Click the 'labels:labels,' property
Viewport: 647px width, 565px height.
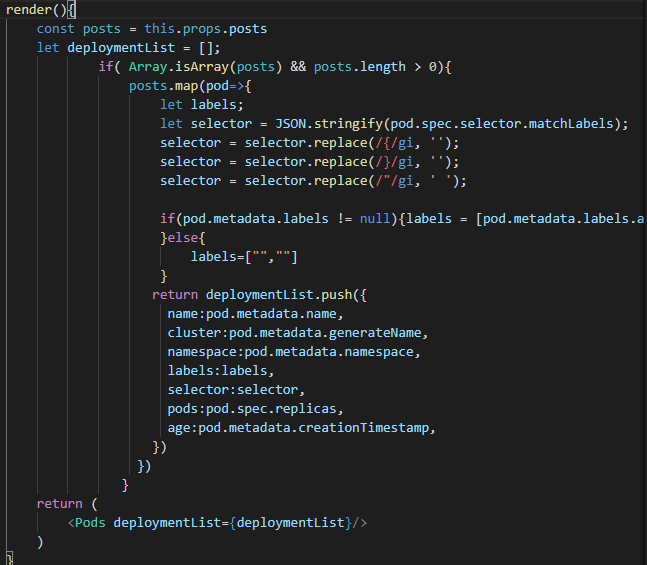click(x=221, y=371)
